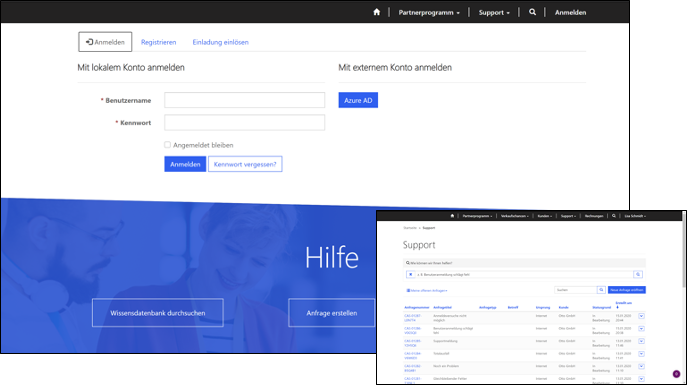Open the Partnerprogramm menu in the Support window

tap(477, 216)
